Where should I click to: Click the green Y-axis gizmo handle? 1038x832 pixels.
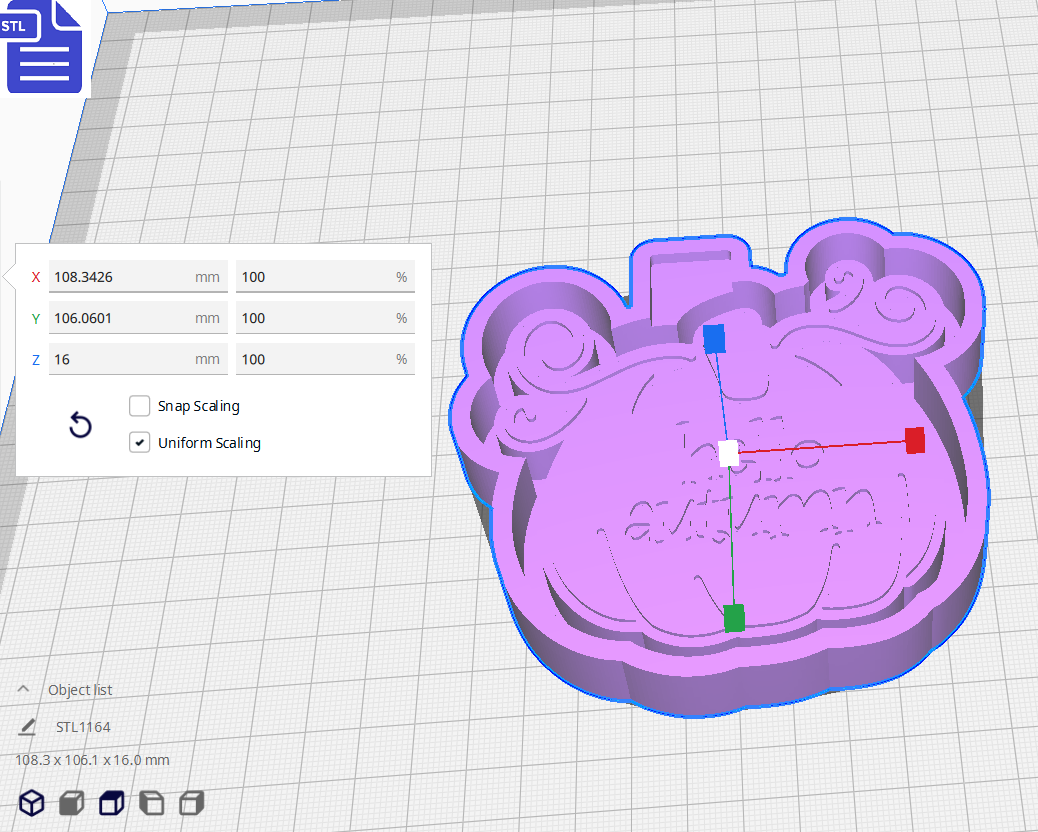733,618
